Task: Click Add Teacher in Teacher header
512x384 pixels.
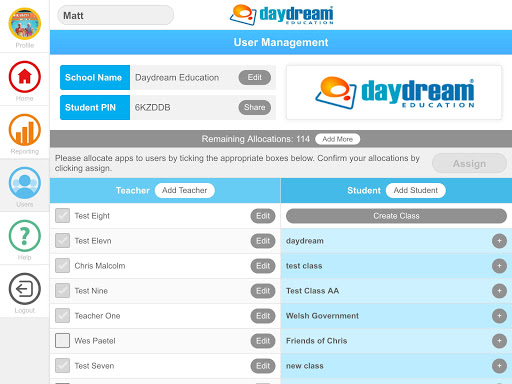Action: (185, 190)
